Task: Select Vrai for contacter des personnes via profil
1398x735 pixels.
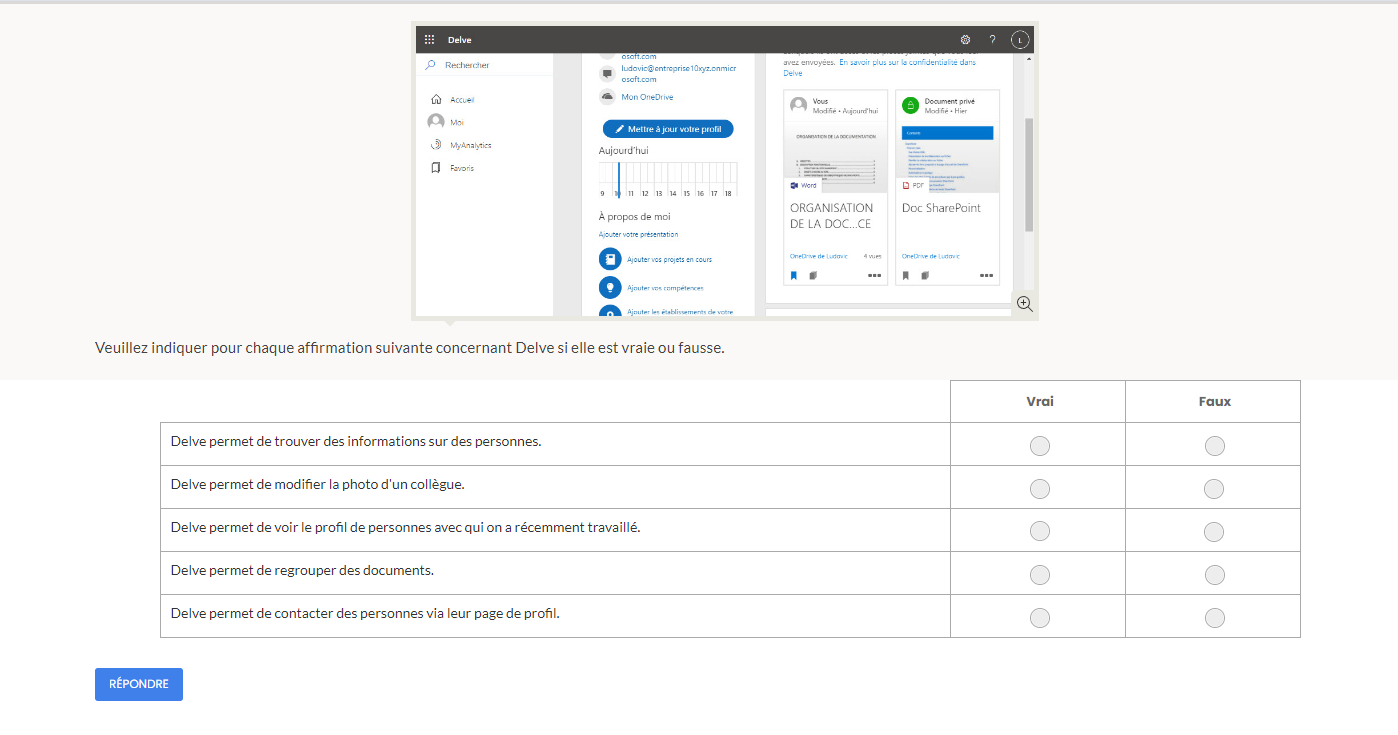Action: pyautogui.click(x=1039, y=618)
